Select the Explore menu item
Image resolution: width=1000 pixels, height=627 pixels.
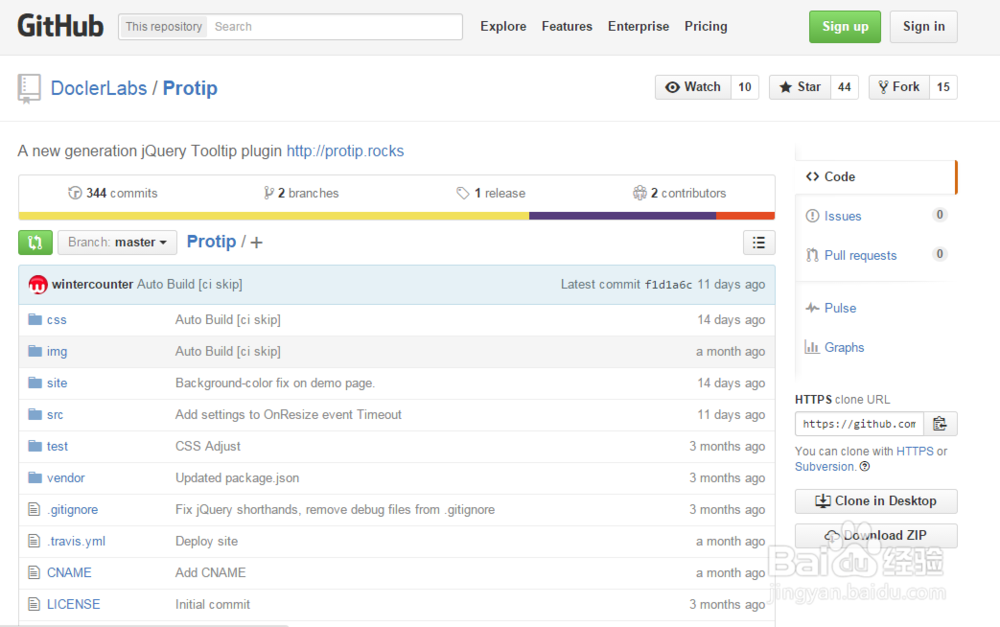(503, 26)
